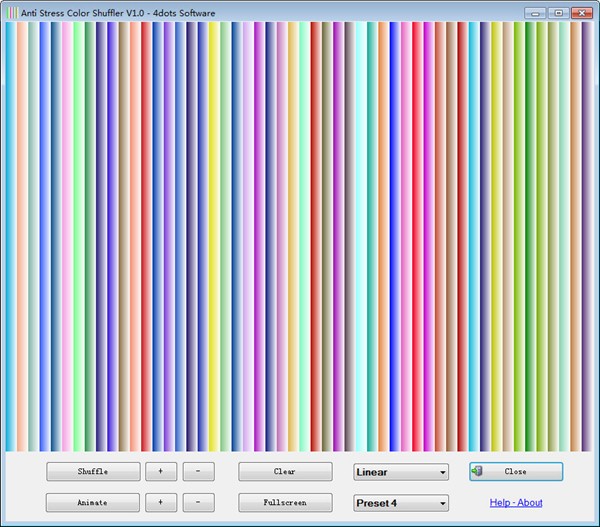The height and width of the screenshot is (527, 600).
Task: Maximize the Color Shuffler window
Action: click(558, 12)
